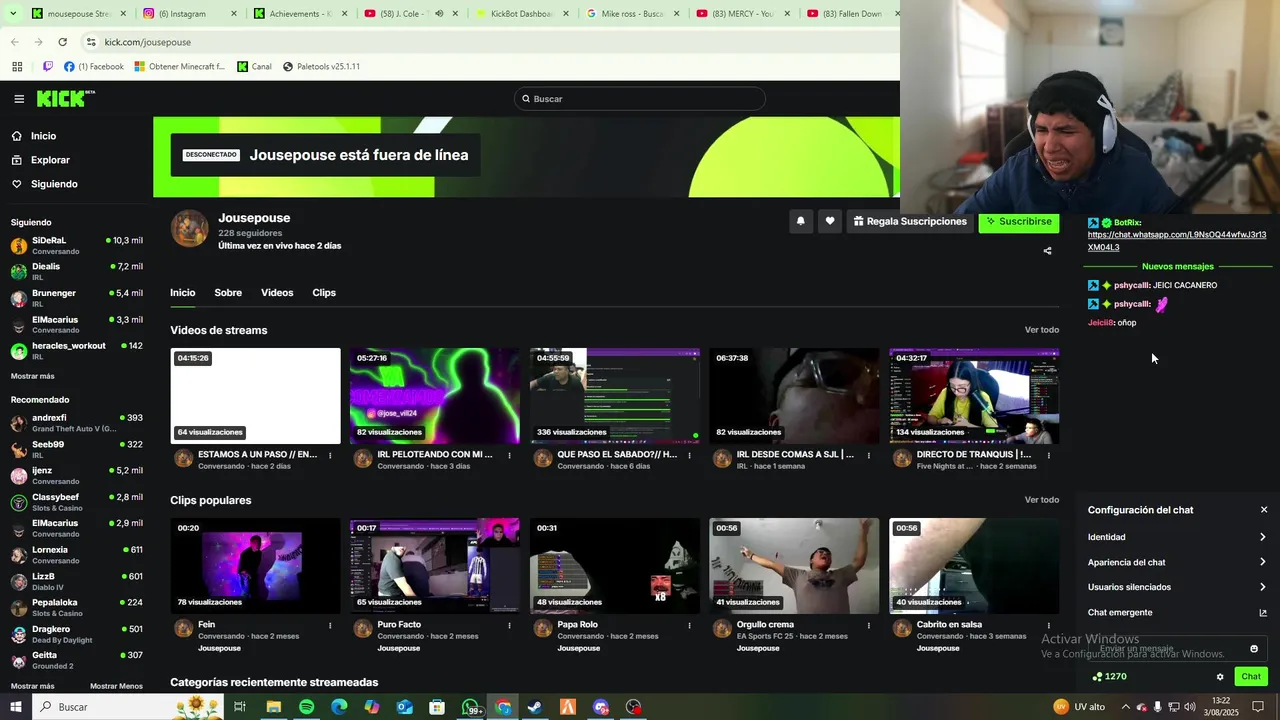Open options for DIRECTO DE TRANQUIS video

tap(1048, 455)
